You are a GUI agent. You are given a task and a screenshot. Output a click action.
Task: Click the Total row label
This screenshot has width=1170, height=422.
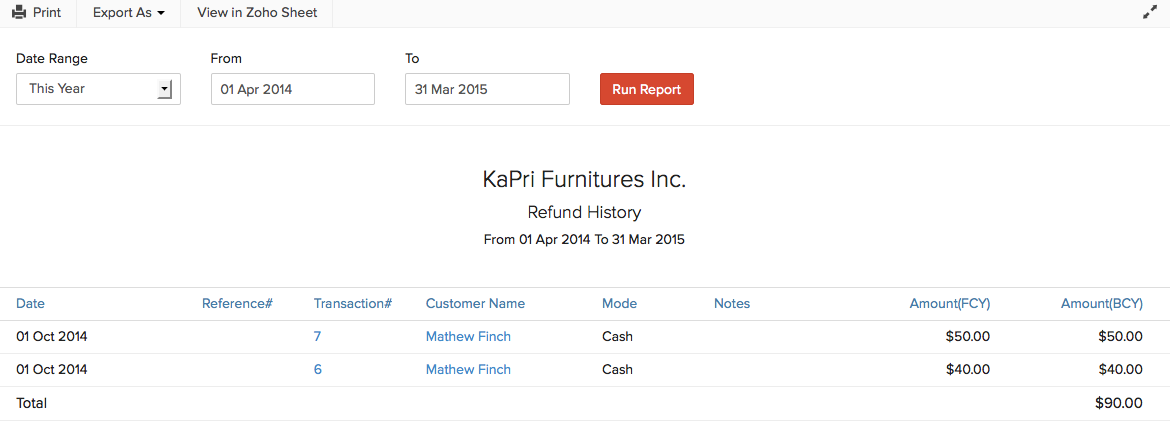[31, 403]
